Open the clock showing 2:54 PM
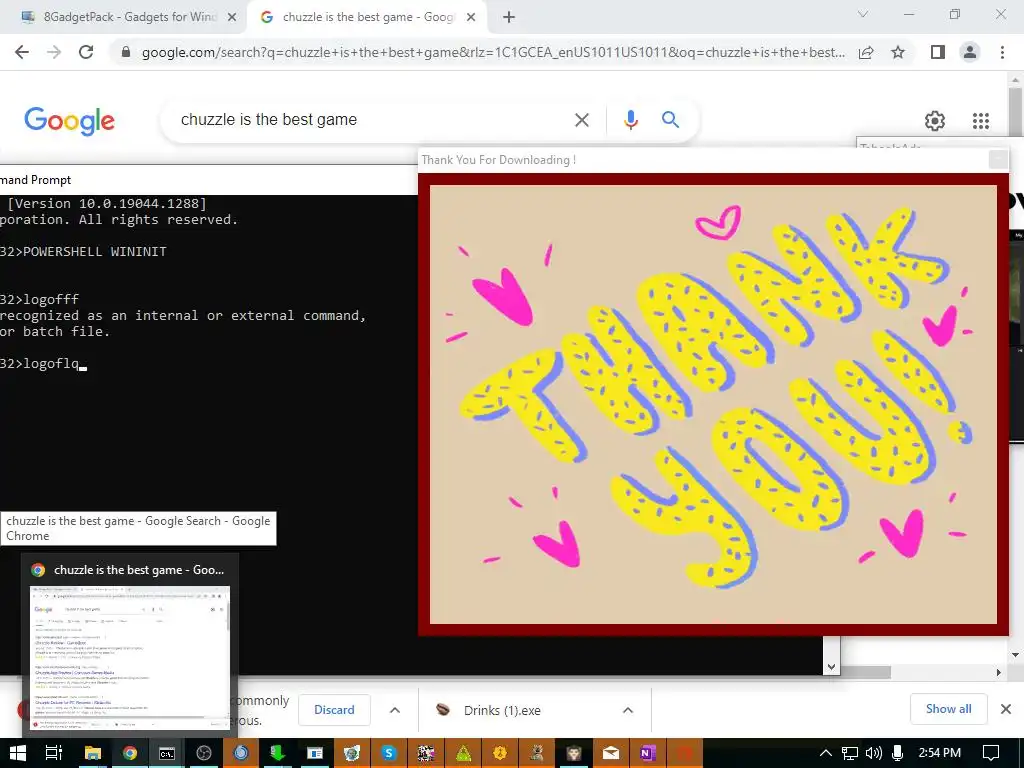The image size is (1024, 768). tap(939, 753)
